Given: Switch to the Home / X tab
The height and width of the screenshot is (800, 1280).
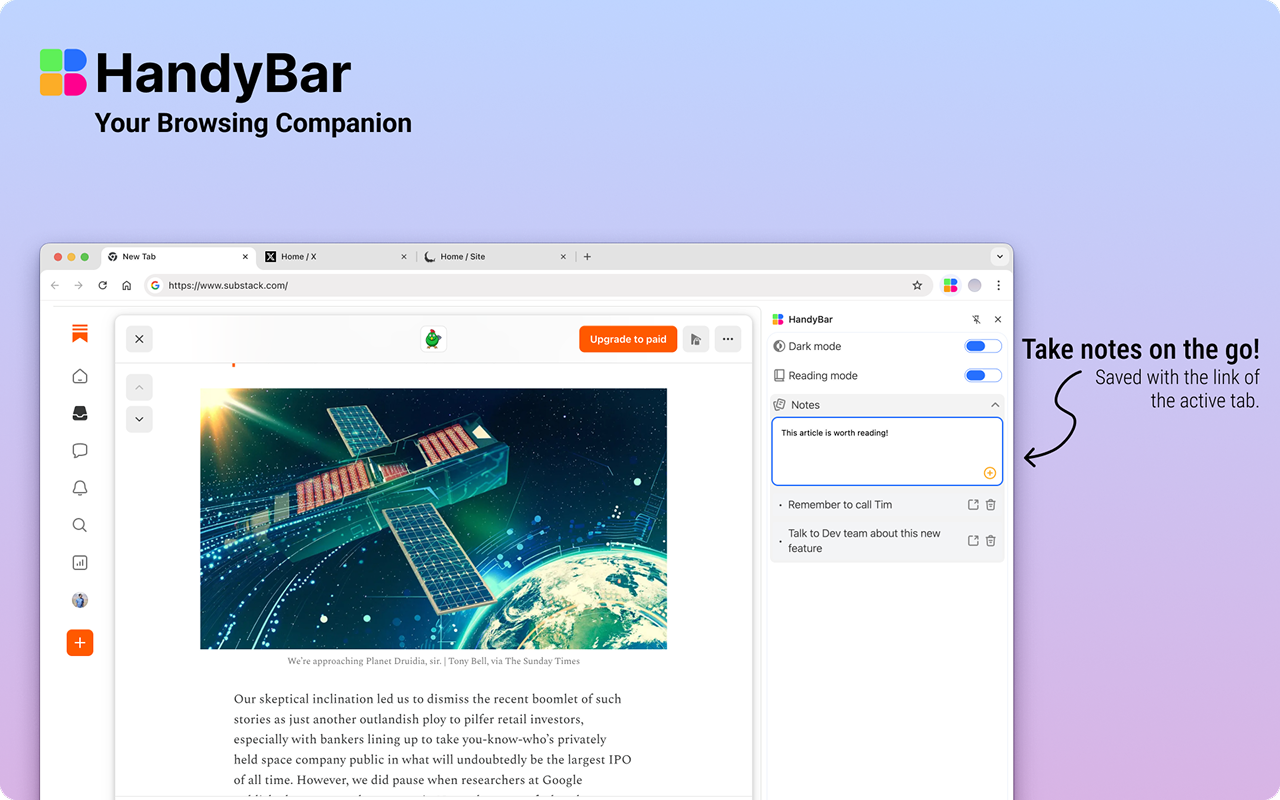Looking at the screenshot, I should pyautogui.click(x=300, y=256).
